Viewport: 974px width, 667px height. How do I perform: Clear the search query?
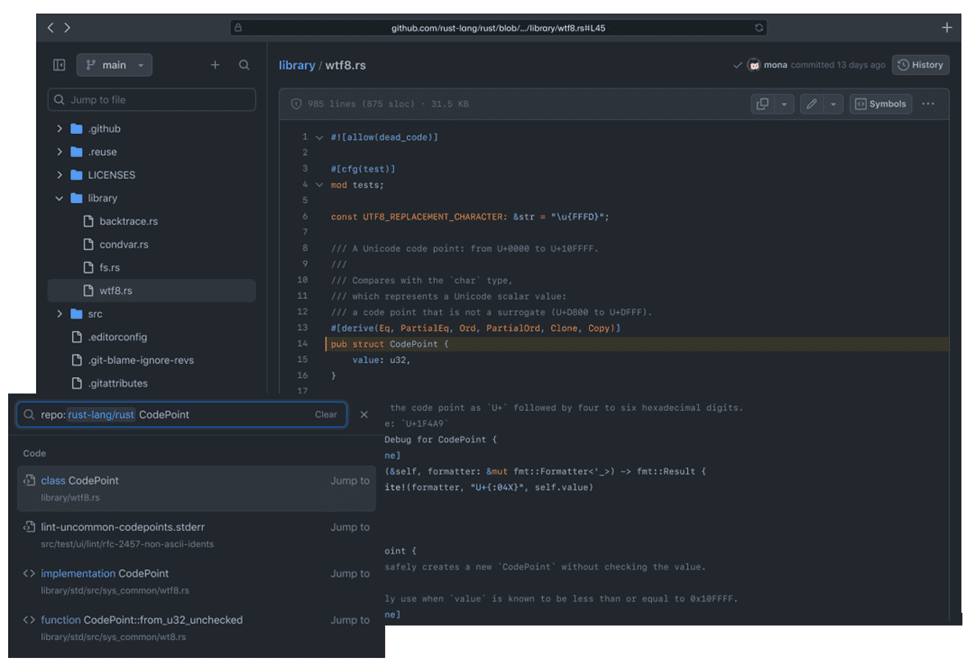(326, 414)
